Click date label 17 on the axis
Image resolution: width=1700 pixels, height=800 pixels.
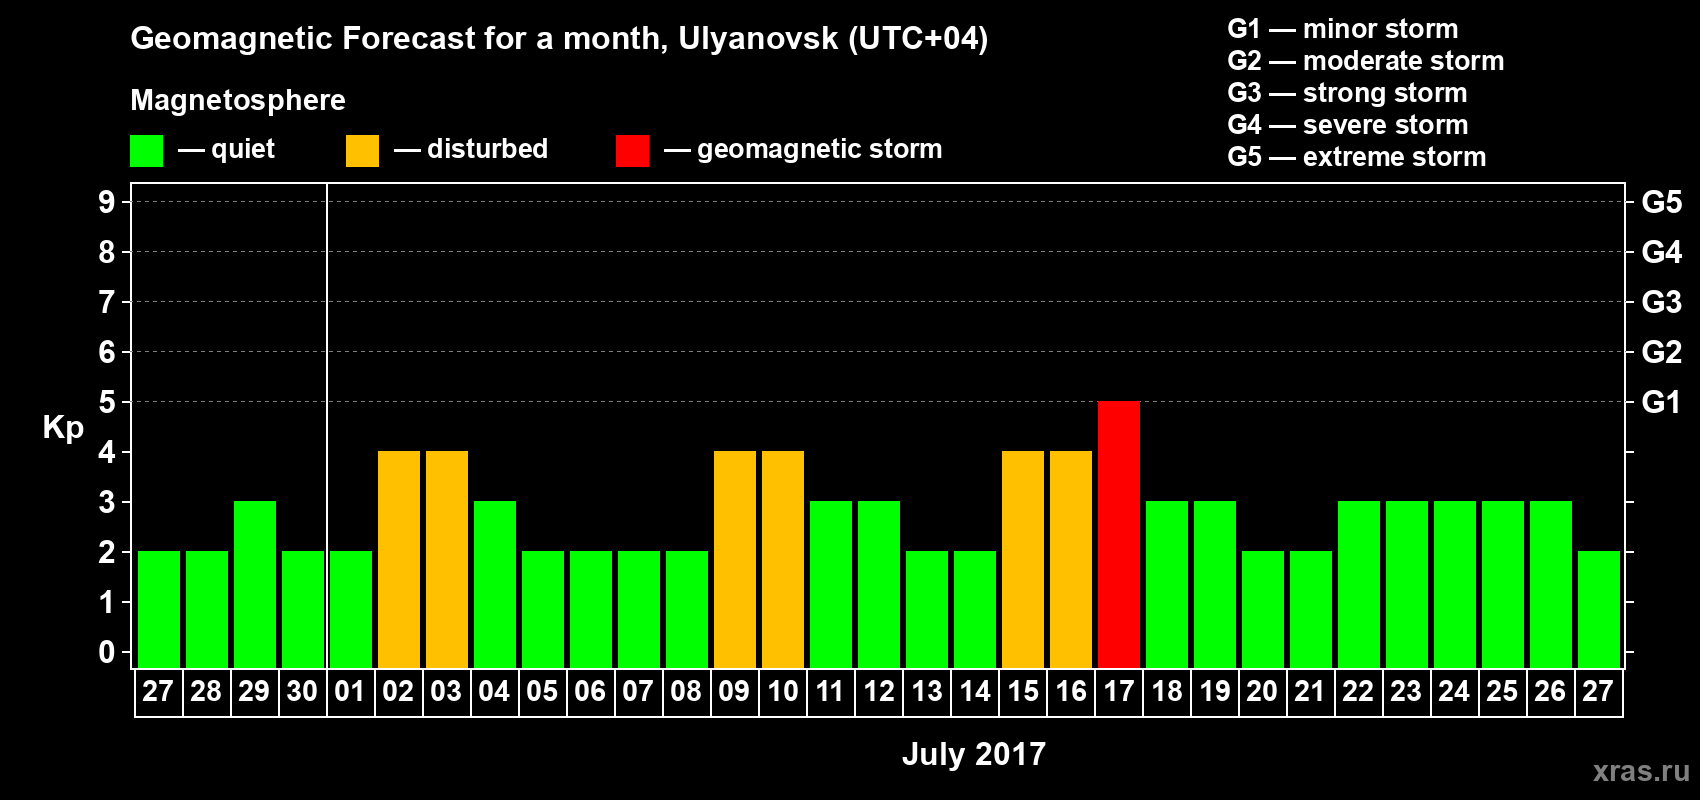[x=1118, y=692]
